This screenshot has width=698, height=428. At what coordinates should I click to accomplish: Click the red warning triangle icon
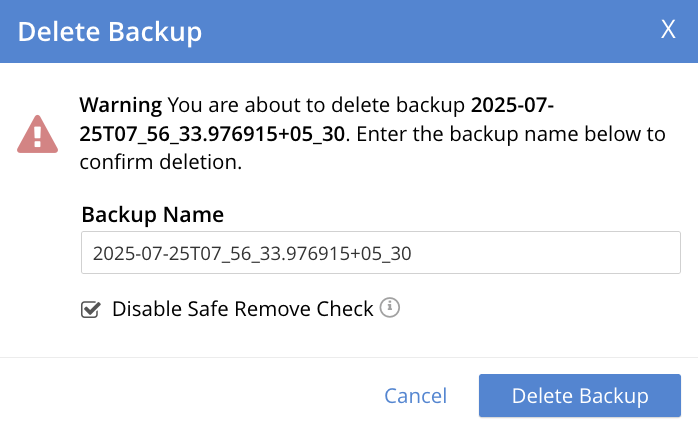pos(37,134)
